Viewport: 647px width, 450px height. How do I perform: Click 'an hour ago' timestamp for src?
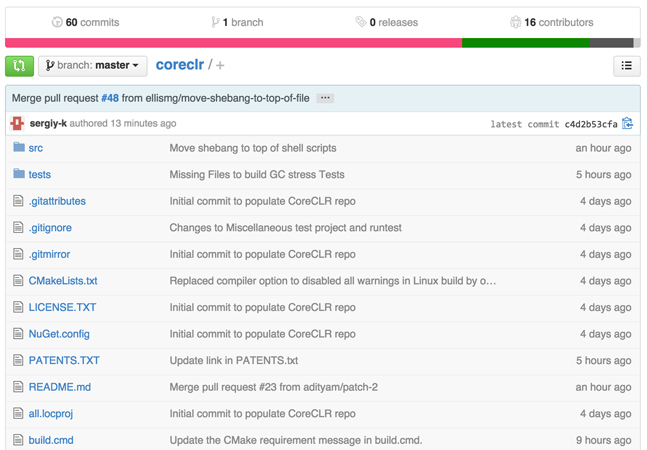(x=603, y=148)
